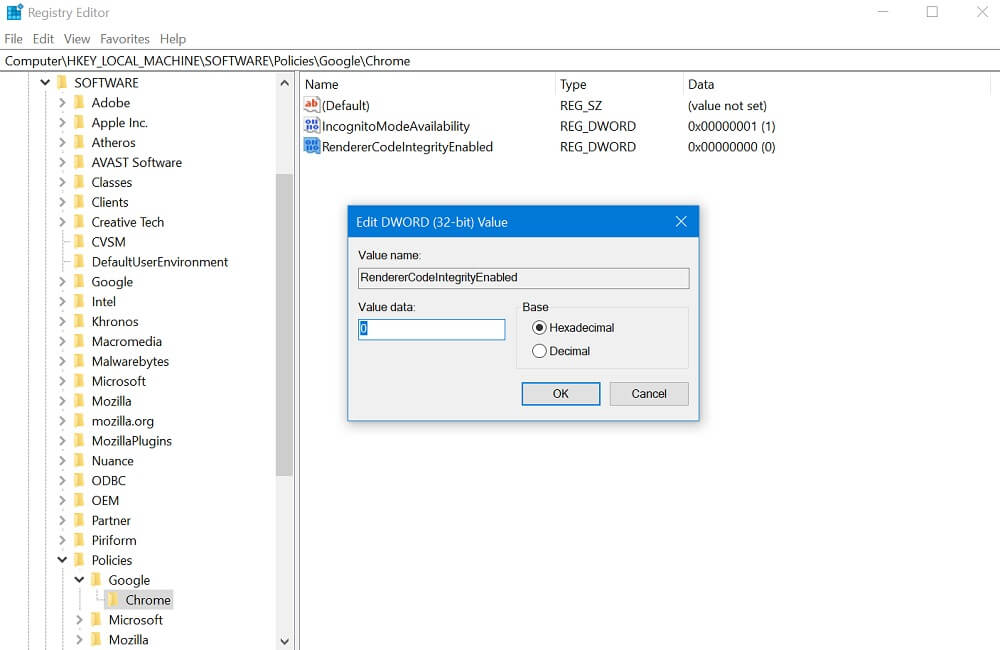Select the MozillaPlugins key
This screenshot has height=650, width=1000.
coord(131,441)
